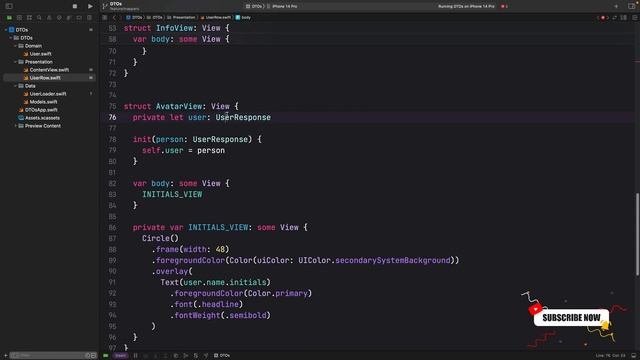Select the Find navigator magnifier icon
640x360 pixels.
(39, 18)
